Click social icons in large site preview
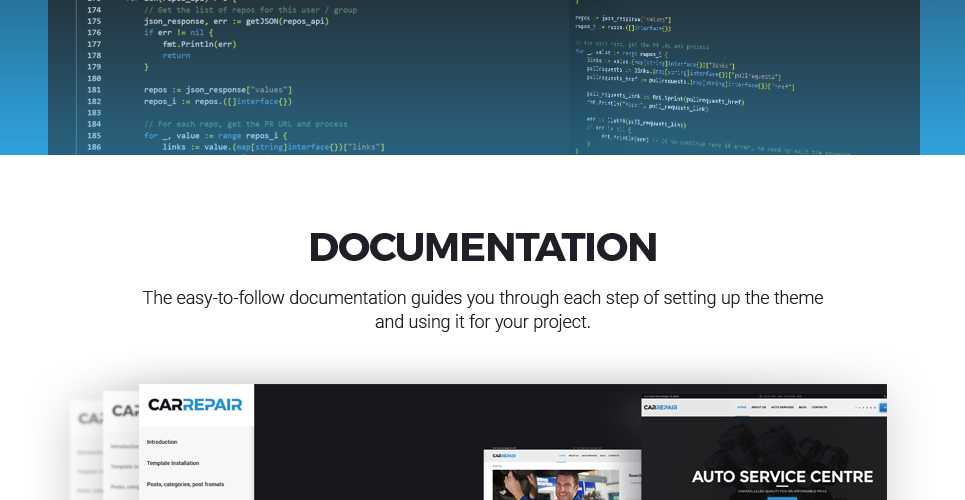 (865, 408)
